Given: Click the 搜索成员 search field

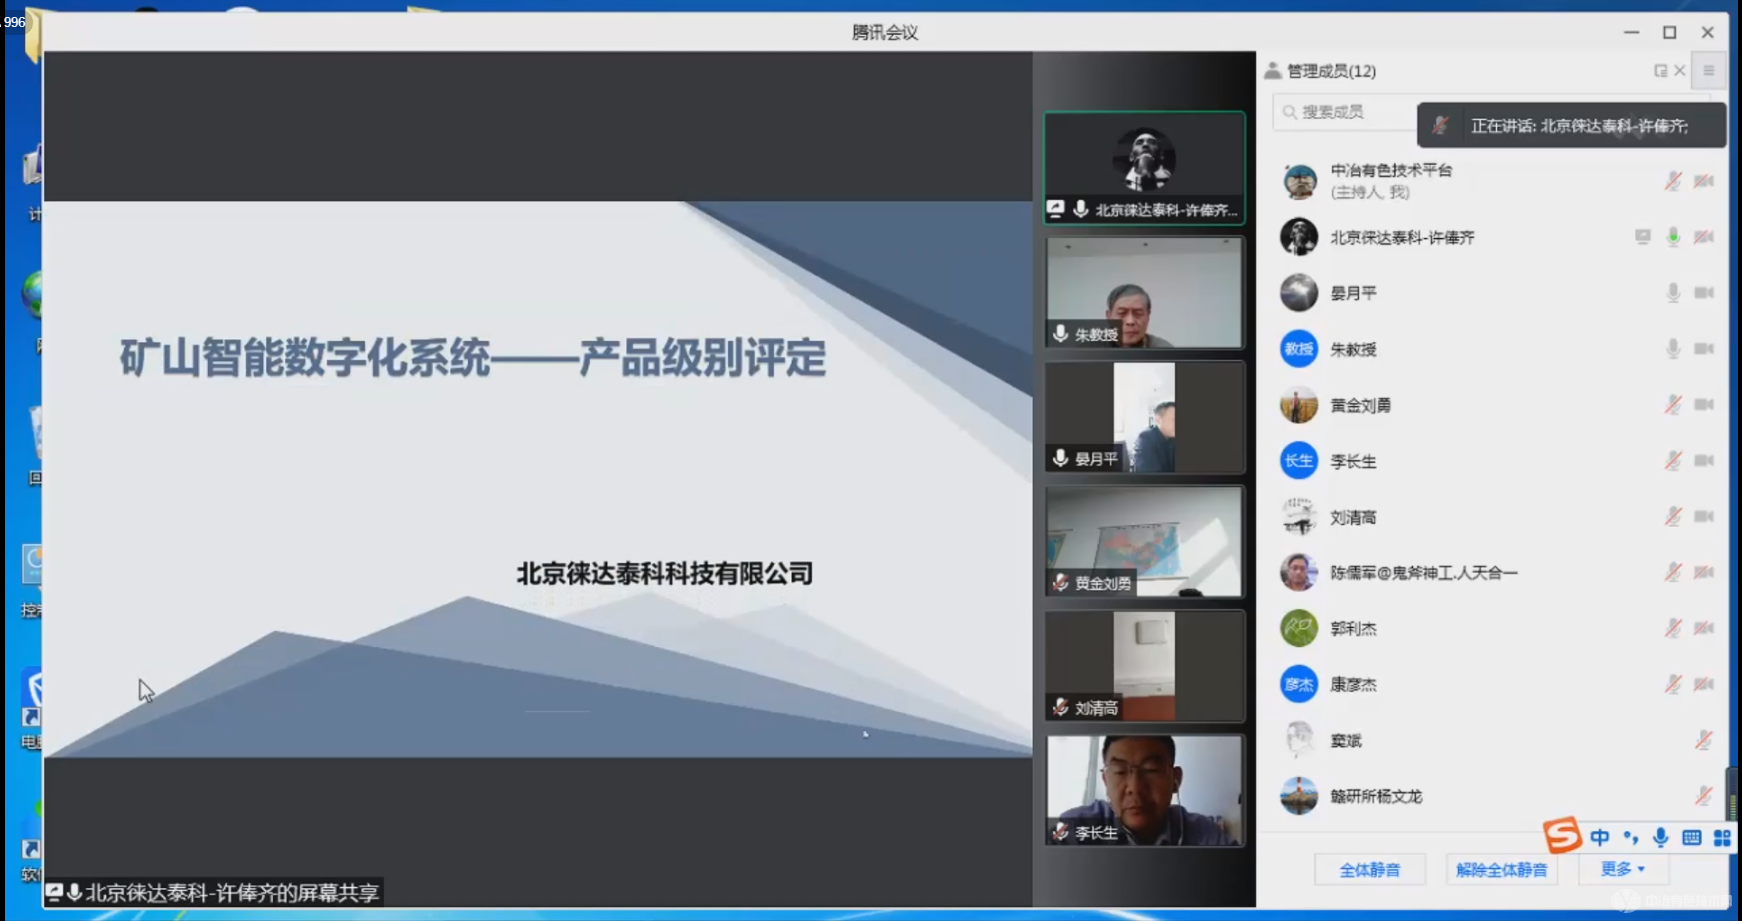Looking at the screenshot, I should [x=1345, y=112].
